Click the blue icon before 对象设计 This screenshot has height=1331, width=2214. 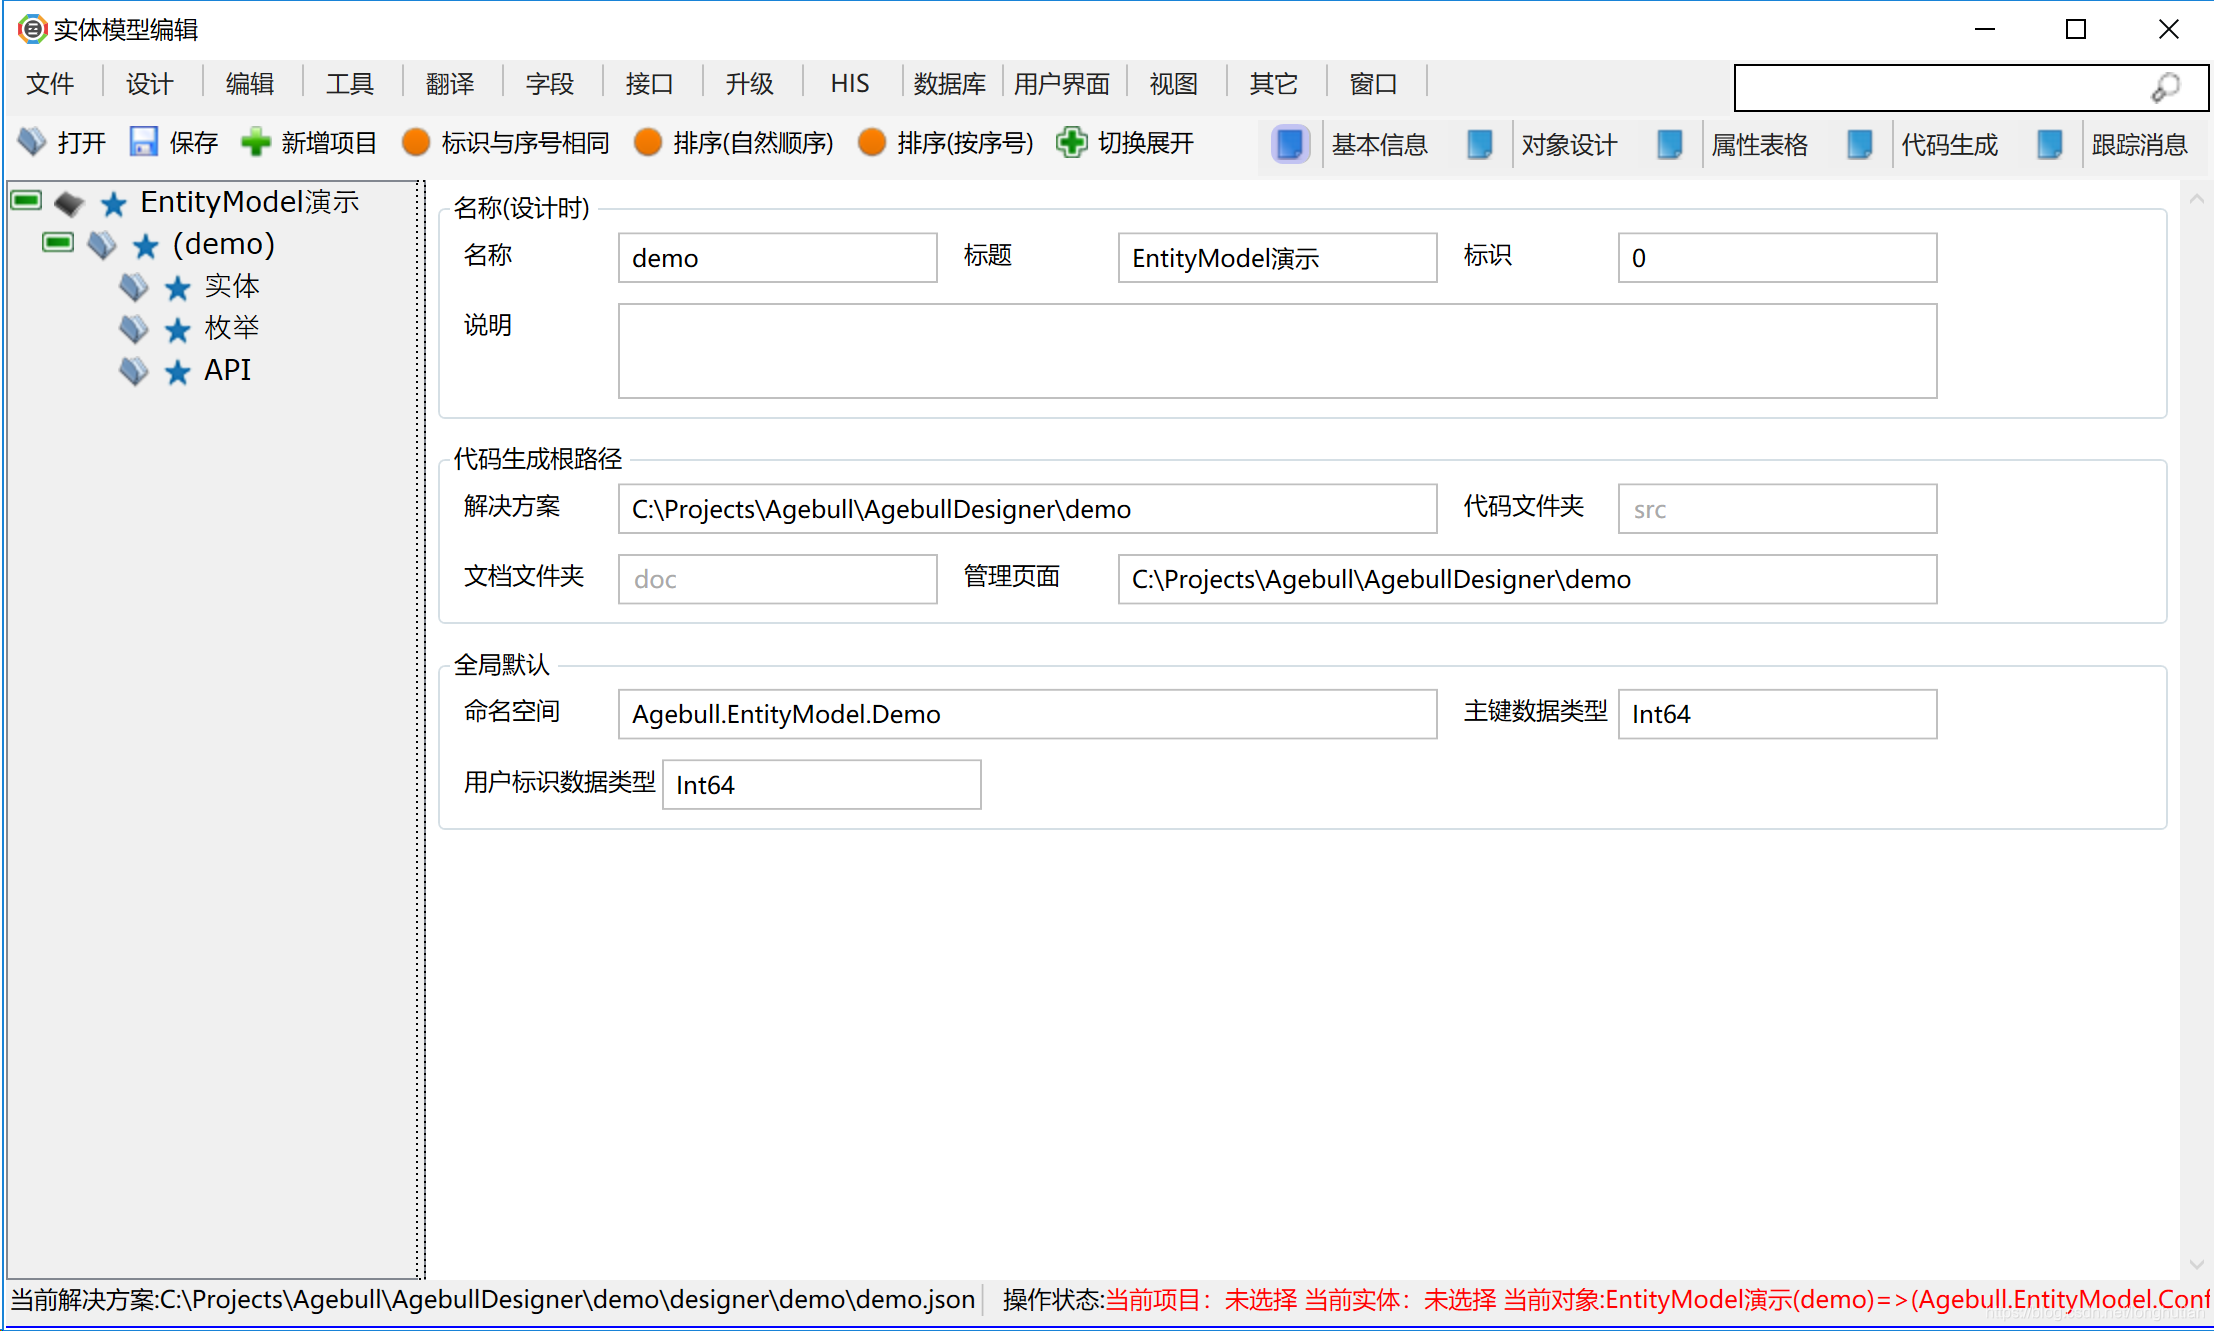[1480, 144]
